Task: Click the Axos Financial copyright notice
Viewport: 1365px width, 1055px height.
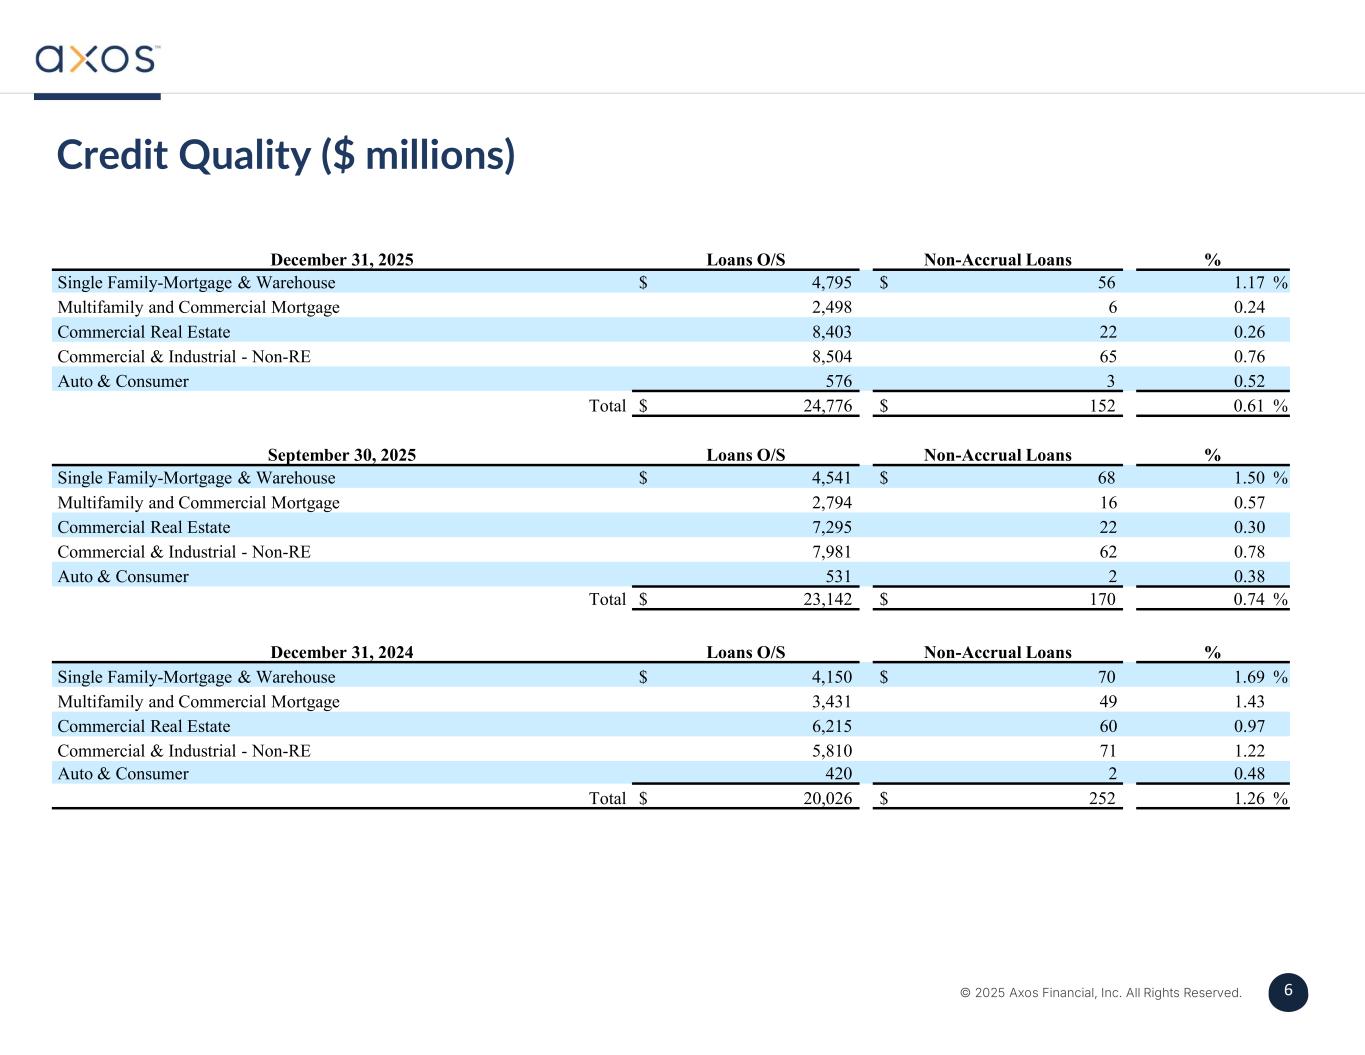Action: (1100, 993)
